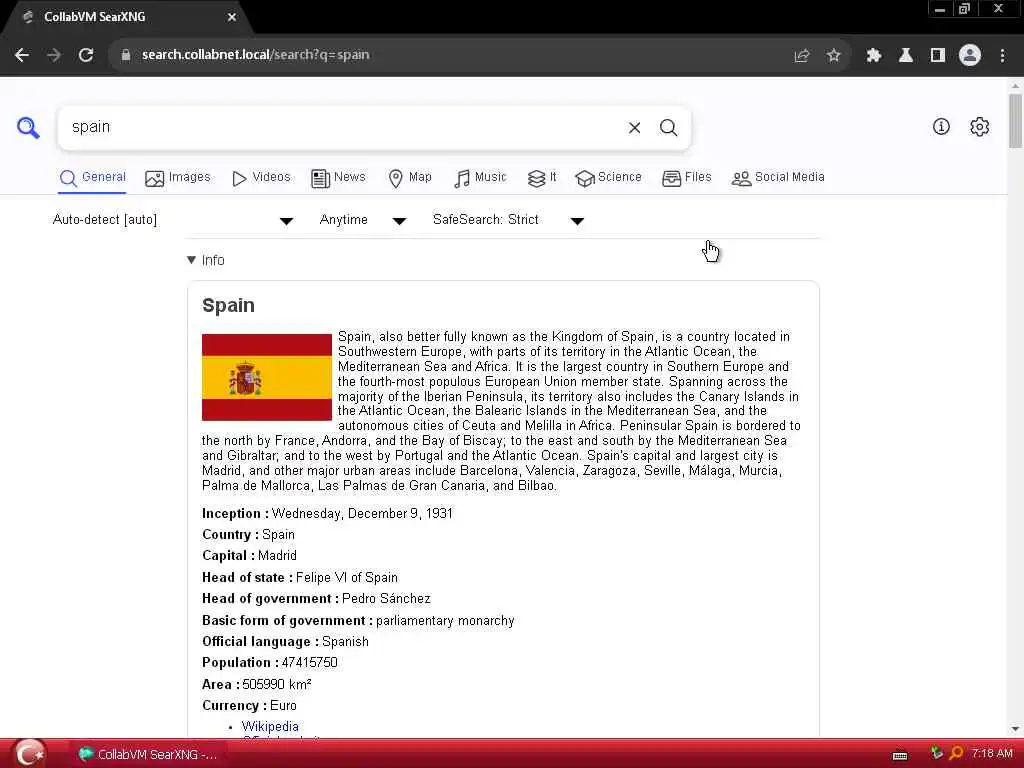
Task: Switch to the Social Media tab
Action: pyautogui.click(x=778, y=178)
